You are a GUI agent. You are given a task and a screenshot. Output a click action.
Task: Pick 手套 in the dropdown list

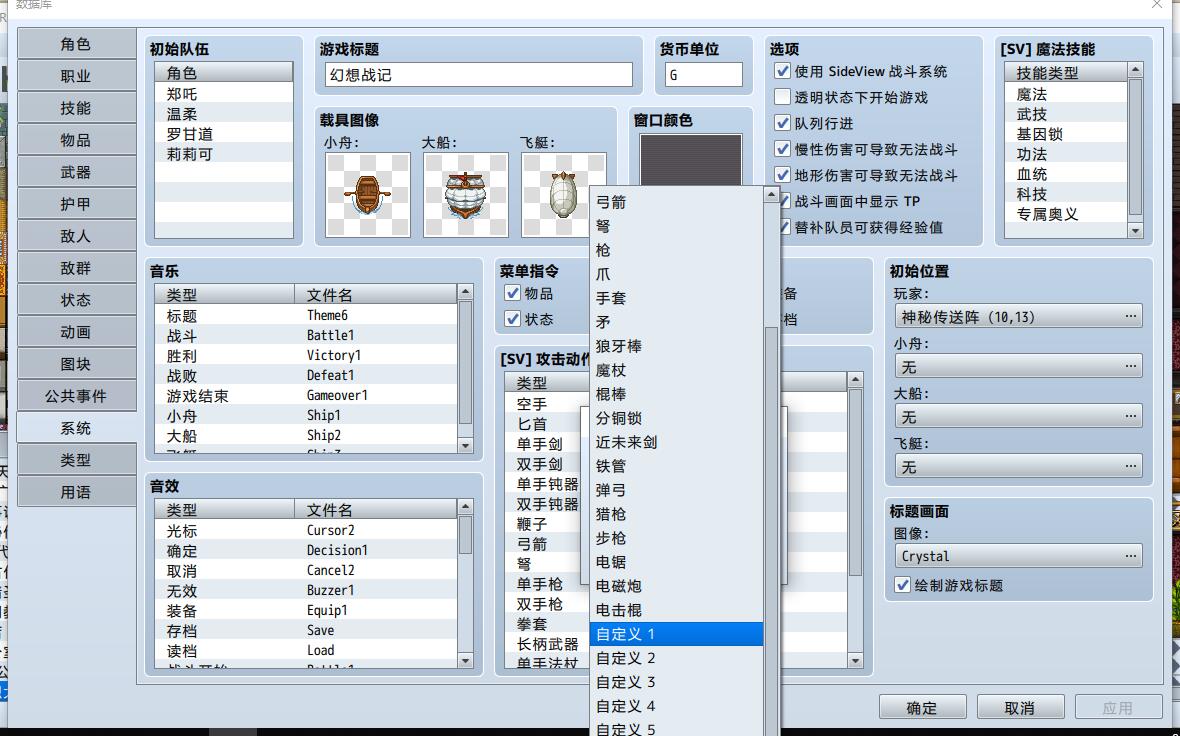click(677, 298)
